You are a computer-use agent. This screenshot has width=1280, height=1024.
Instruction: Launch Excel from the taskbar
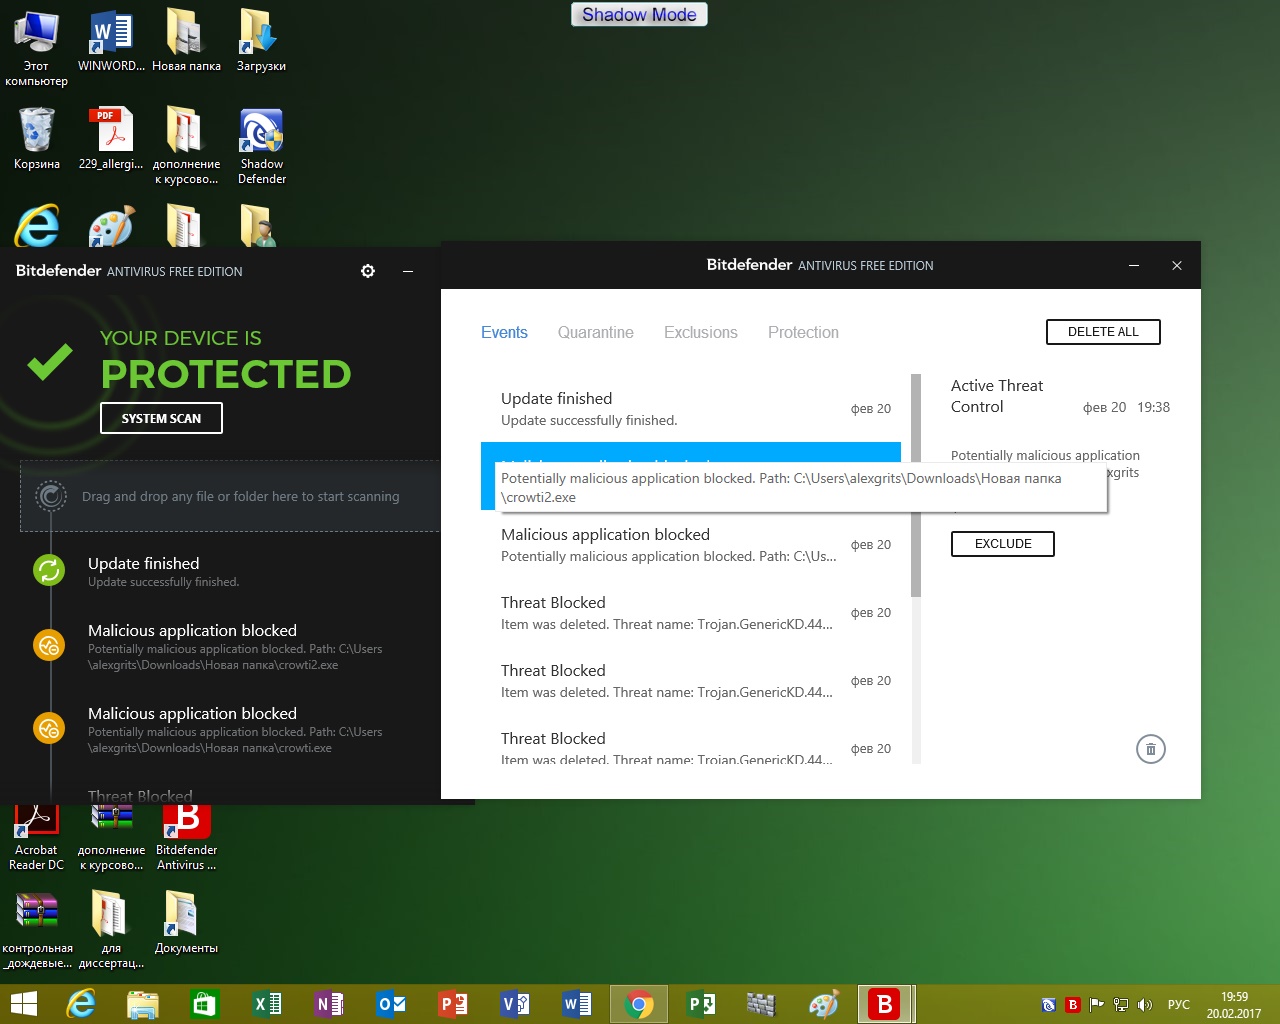click(x=267, y=1004)
